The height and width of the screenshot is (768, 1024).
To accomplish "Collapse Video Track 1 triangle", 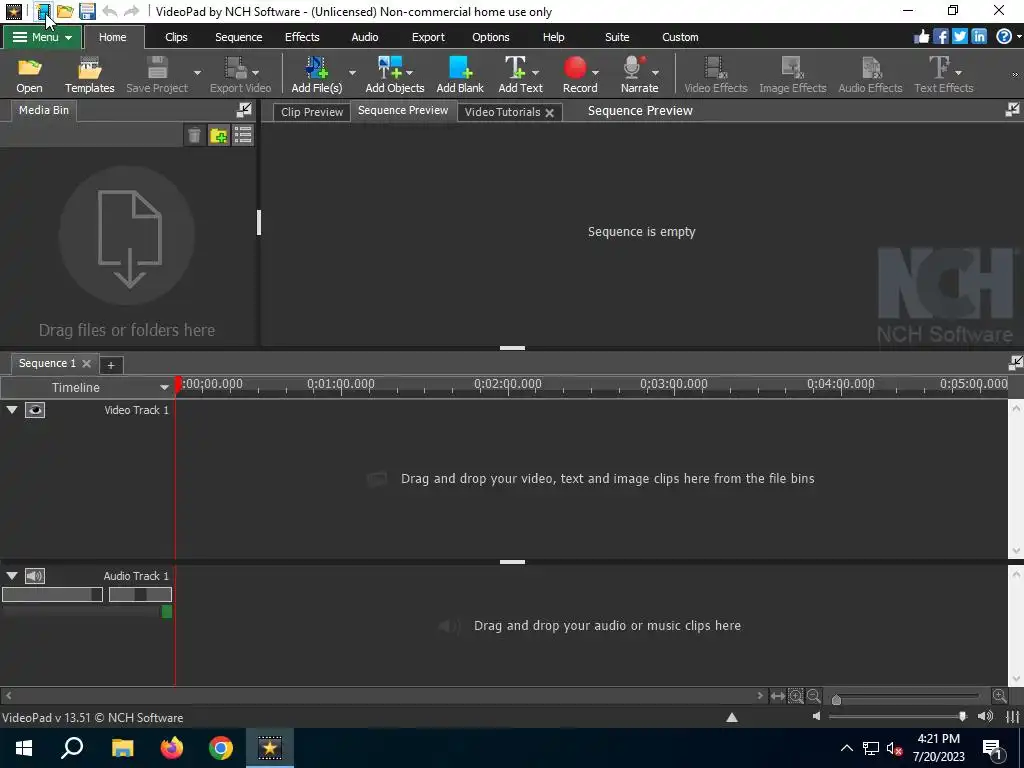I will click(x=12, y=410).
